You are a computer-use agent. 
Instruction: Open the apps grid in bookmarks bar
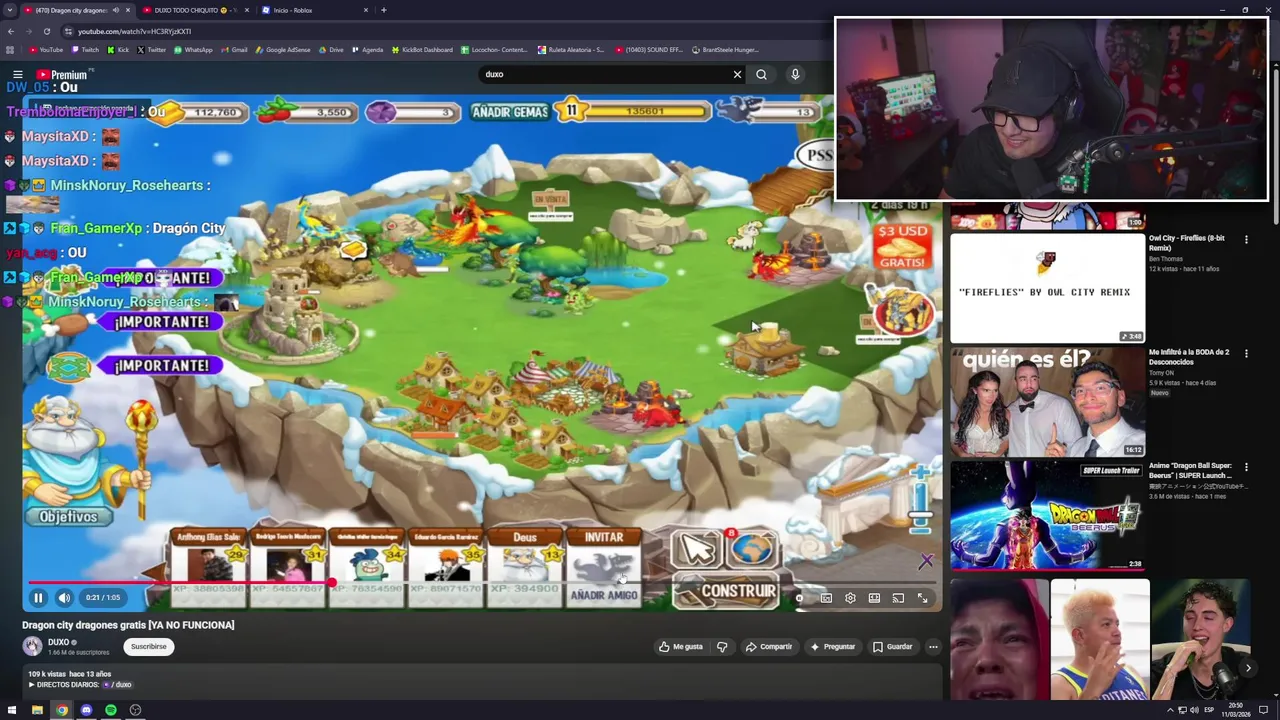coord(10,50)
